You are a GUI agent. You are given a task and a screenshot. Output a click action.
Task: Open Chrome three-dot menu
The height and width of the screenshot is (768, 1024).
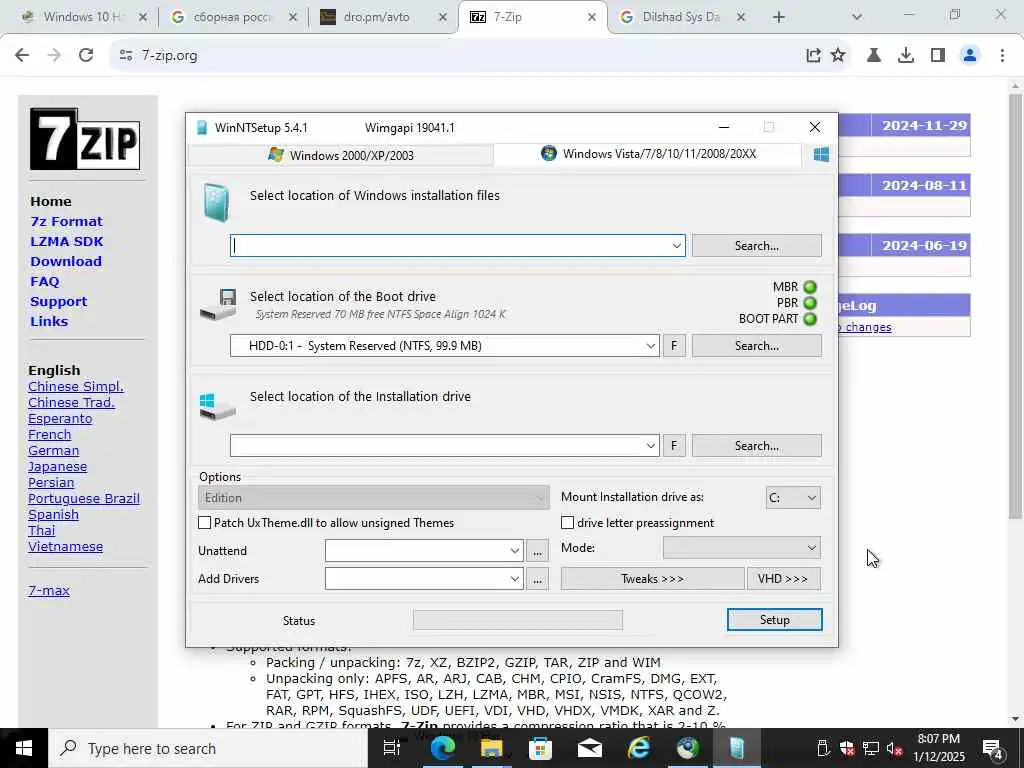tap(1002, 56)
